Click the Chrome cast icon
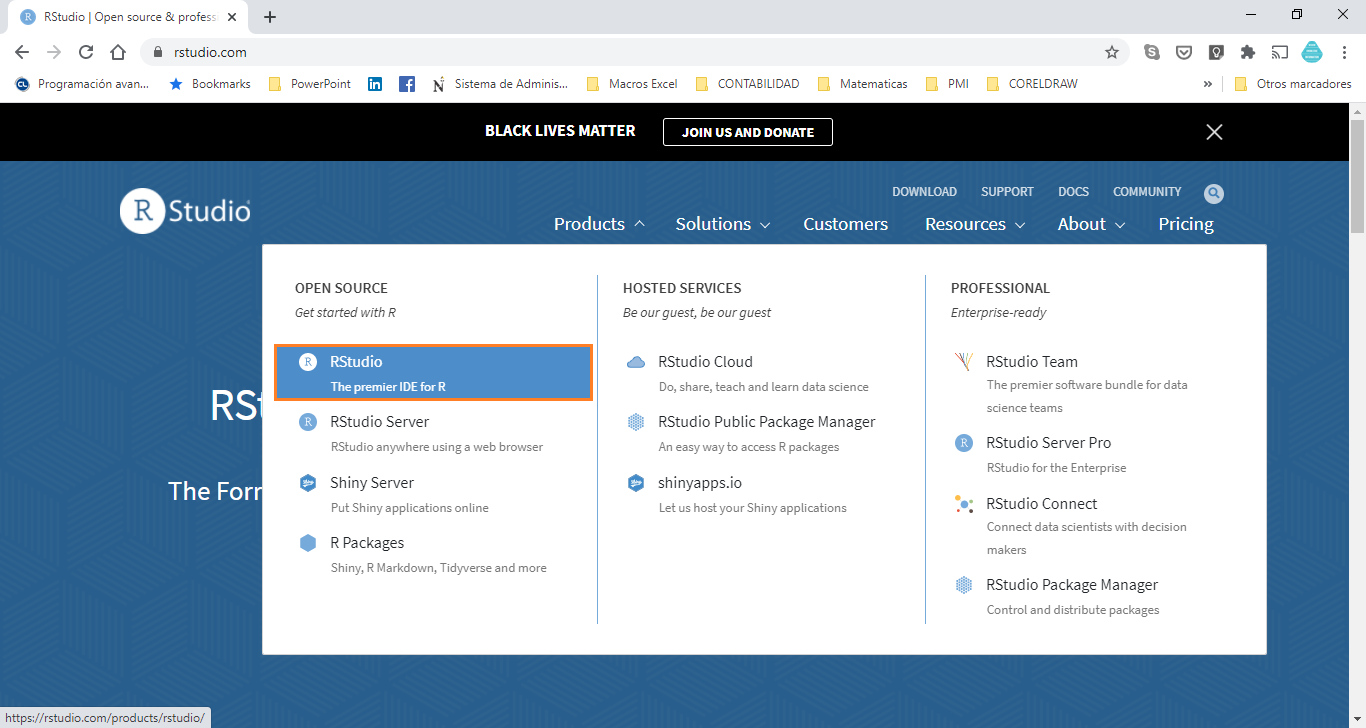The height and width of the screenshot is (728, 1366). 1280,51
